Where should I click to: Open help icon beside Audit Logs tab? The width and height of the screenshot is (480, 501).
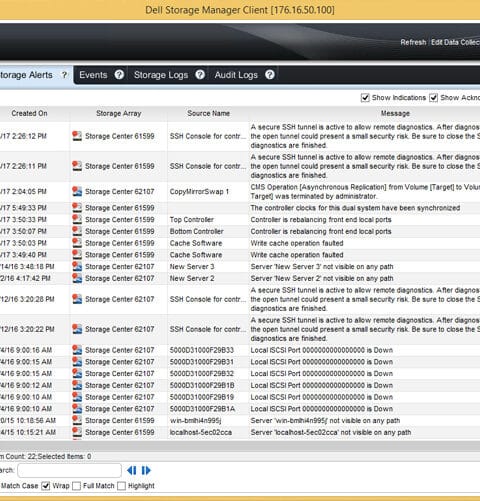click(x=270, y=75)
